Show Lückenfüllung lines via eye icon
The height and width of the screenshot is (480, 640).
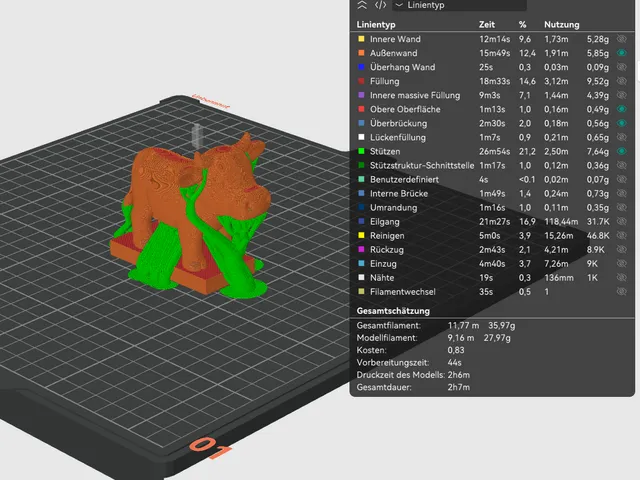click(621, 137)
